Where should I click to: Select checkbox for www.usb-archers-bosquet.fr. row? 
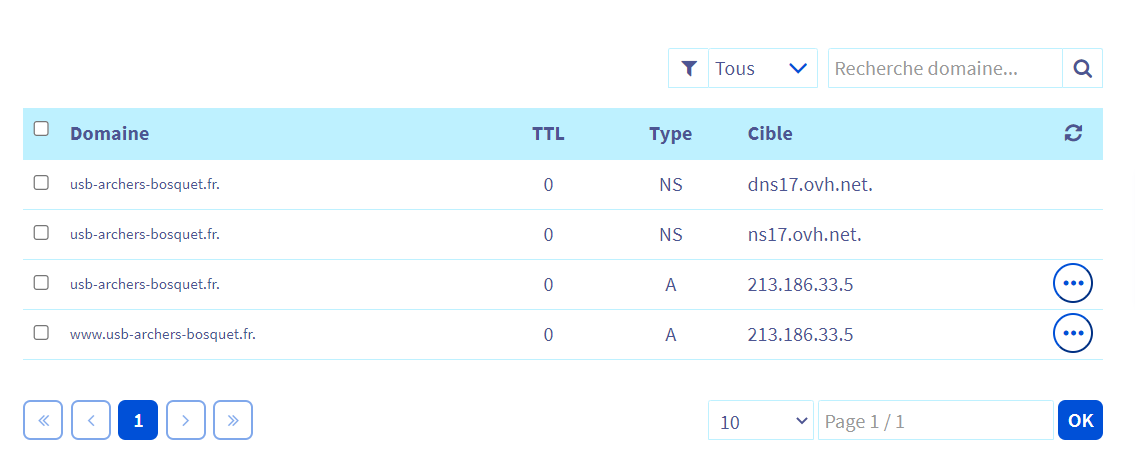click(x=41, y=333)
